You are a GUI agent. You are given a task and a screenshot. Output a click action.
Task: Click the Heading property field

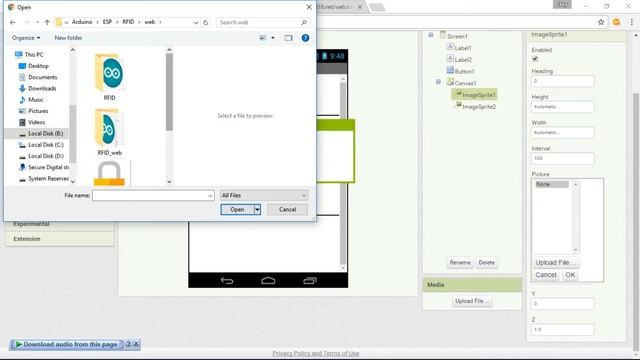tap(563, 81)
